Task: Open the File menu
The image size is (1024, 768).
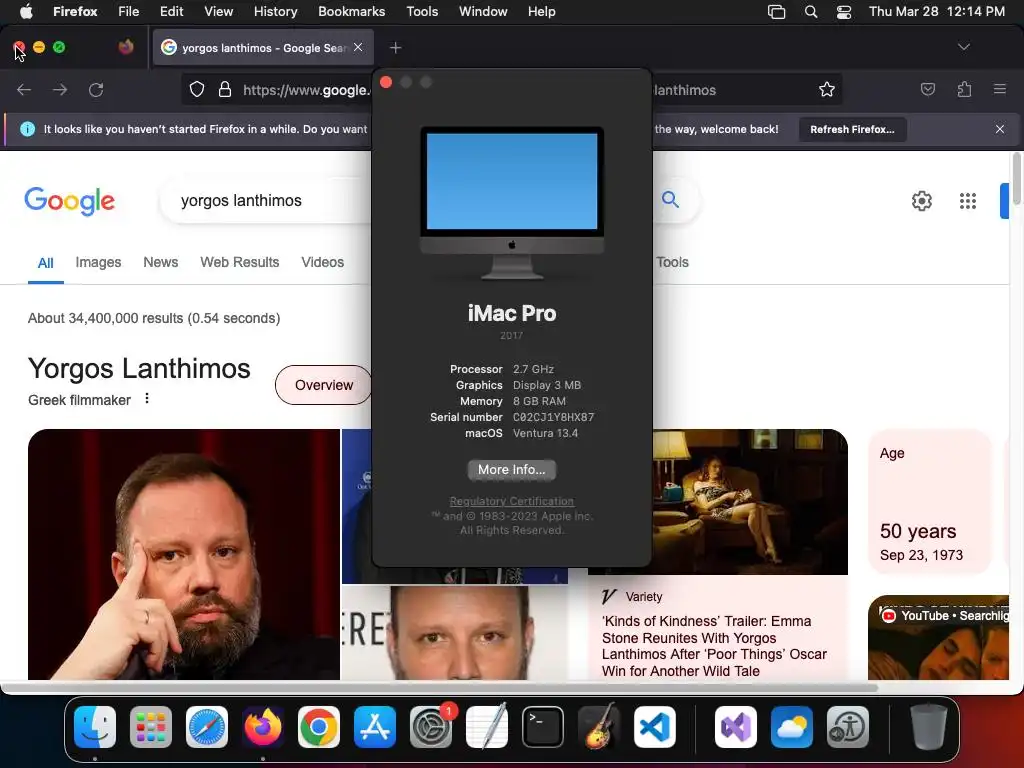Action: 128,11
